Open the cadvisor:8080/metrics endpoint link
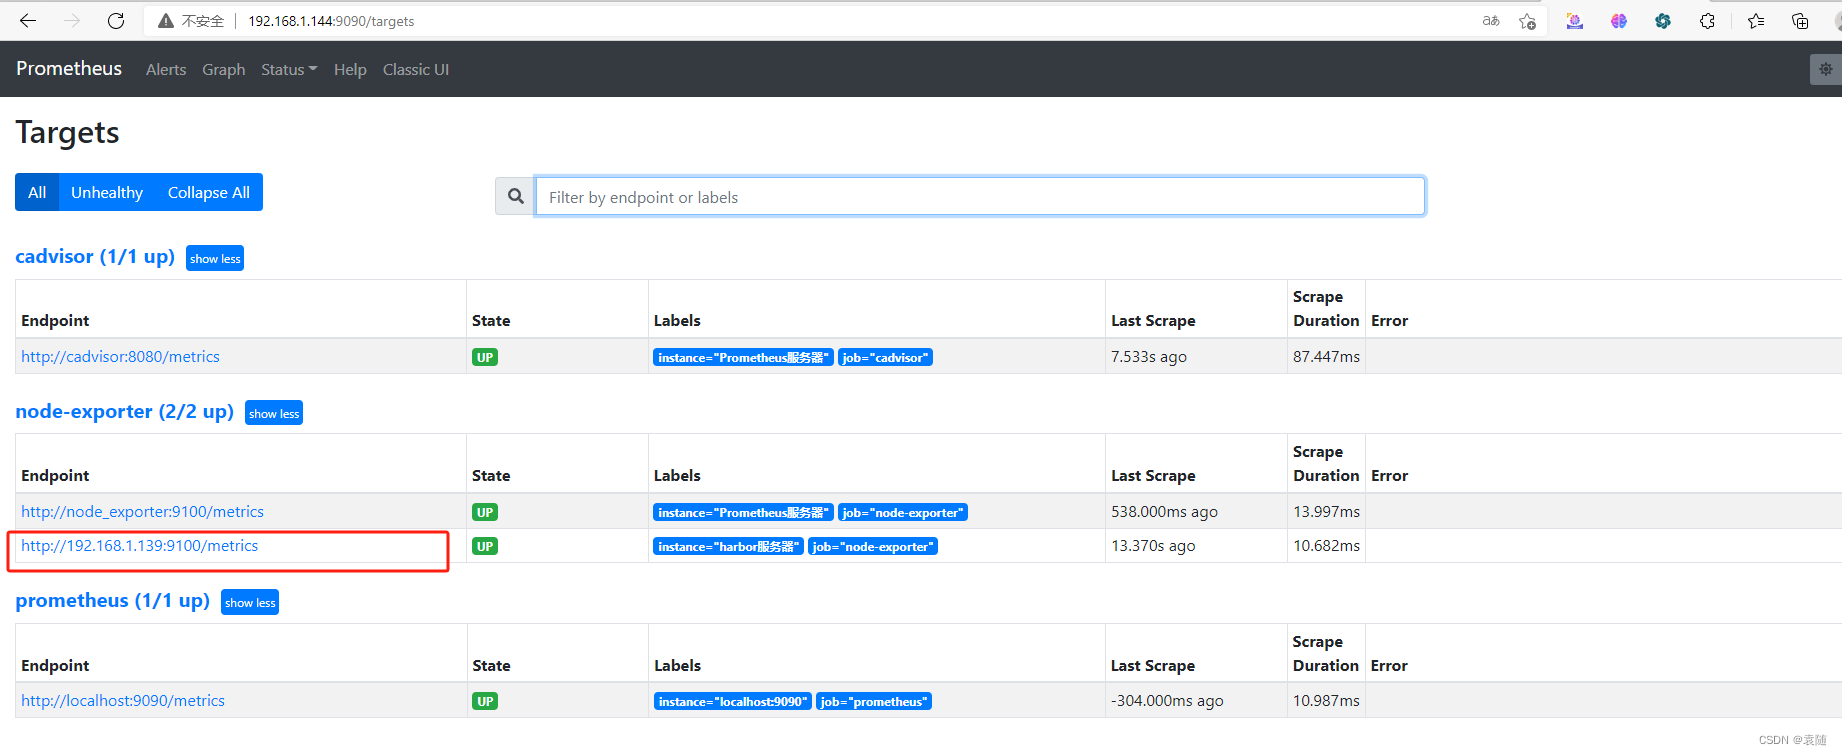This screenshot has width=1842, height=755. coord(120,356)
